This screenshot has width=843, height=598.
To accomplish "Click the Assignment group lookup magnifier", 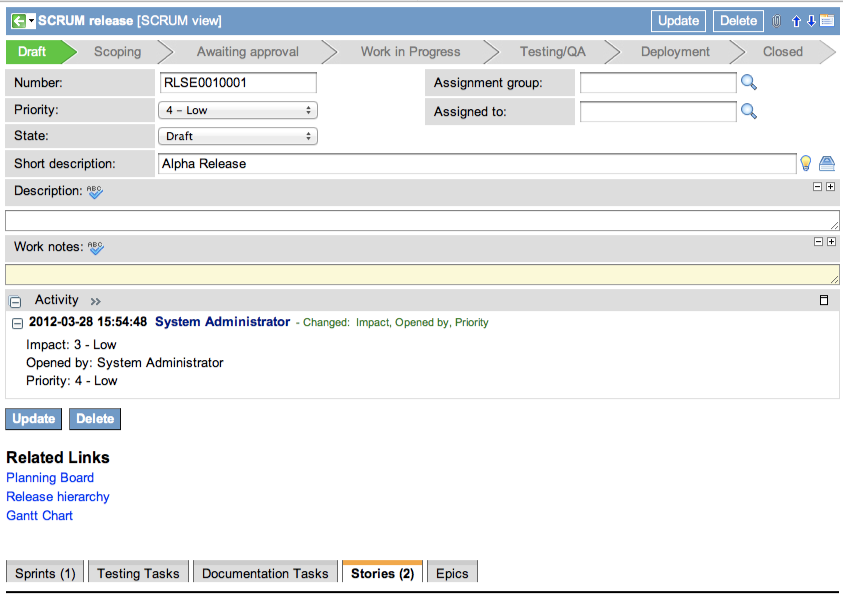I will pos(748,82).
